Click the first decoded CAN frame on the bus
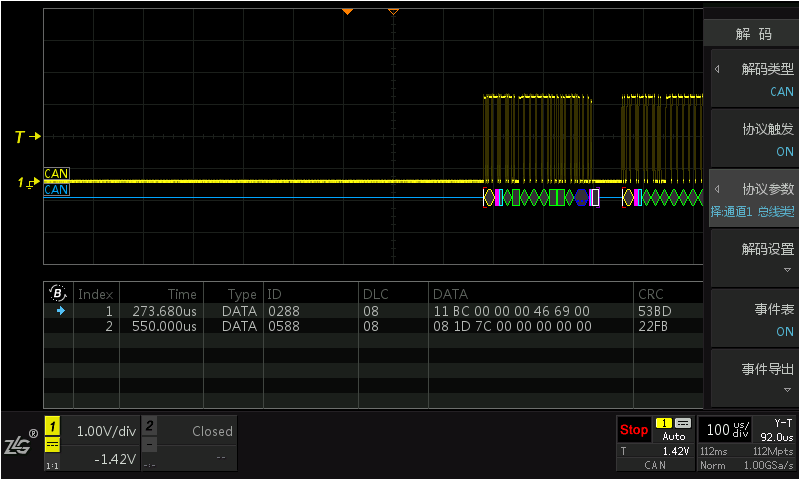Image resolution: width=800 pixels, height=480 pixels. 541,197
